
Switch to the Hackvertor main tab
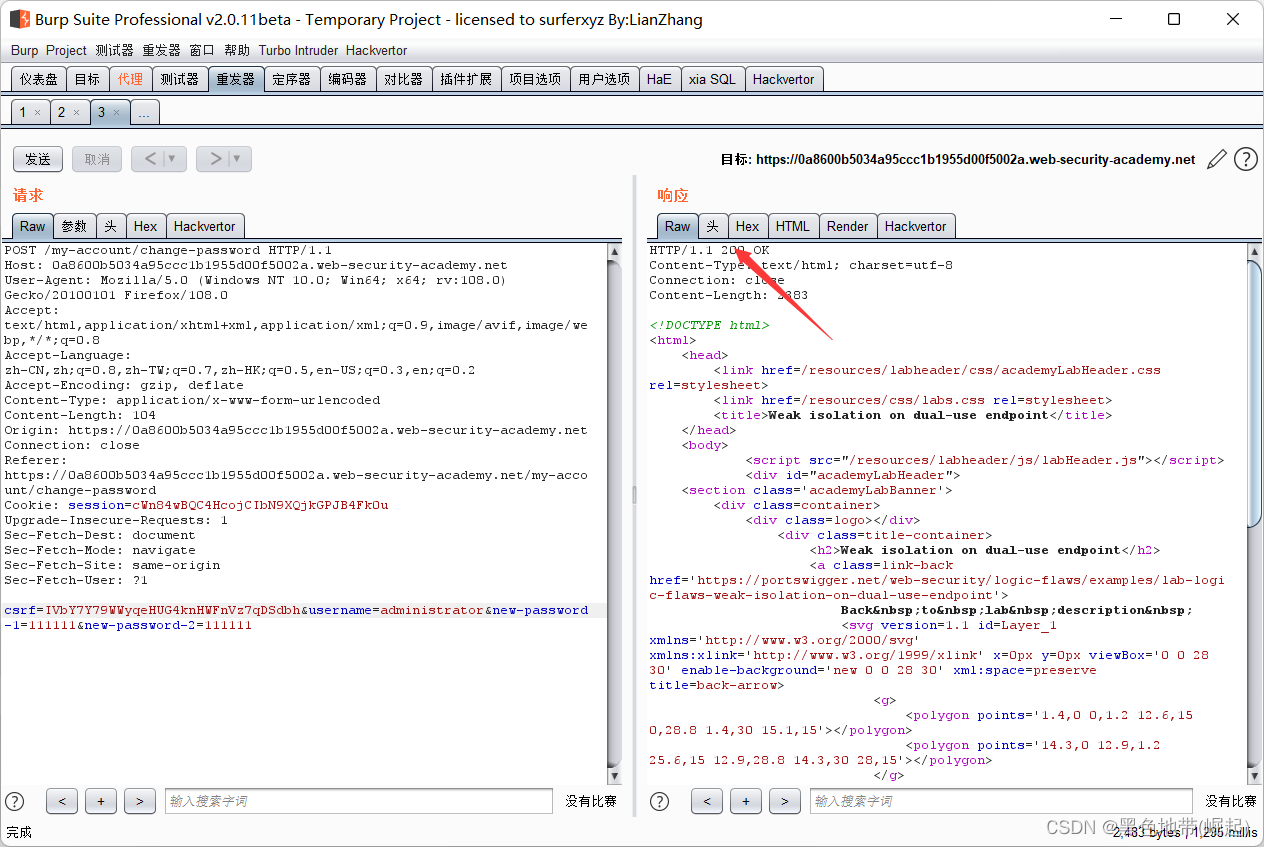tap(783, 79)
